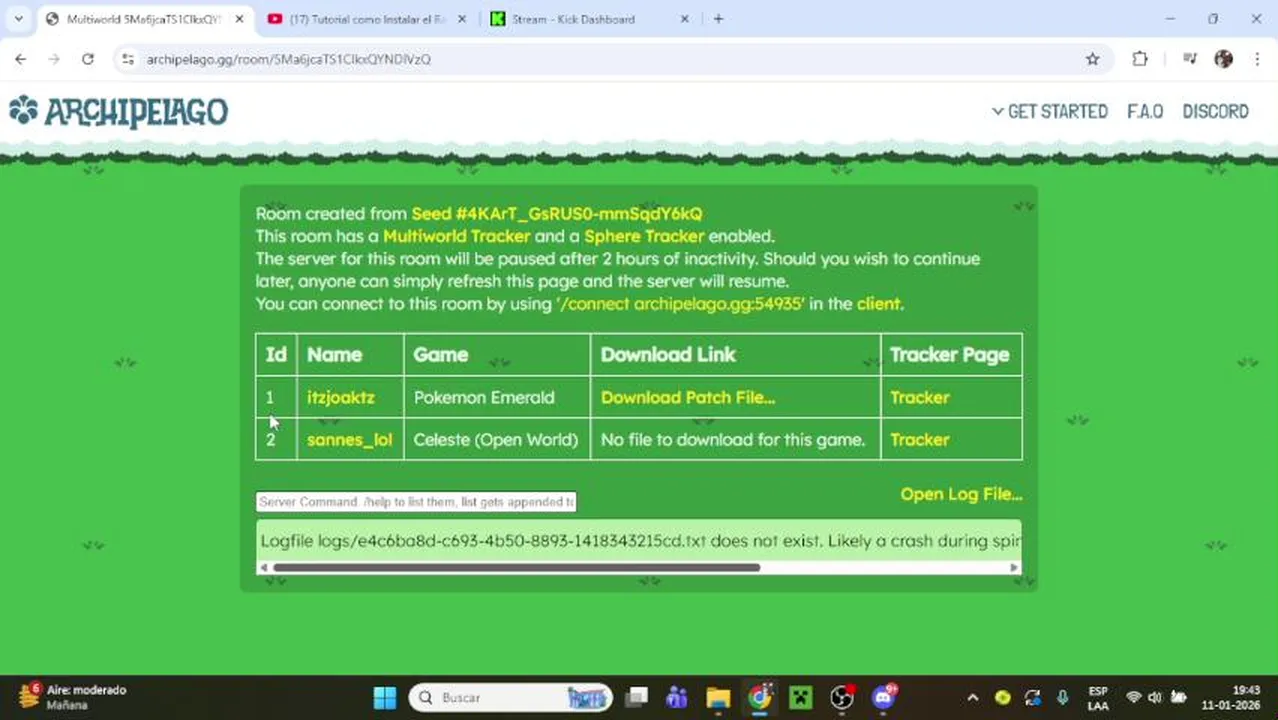Image resolution: width=1278 pixels, height=720 pixels.
Task: Open the Sphere Tracker link
Action: (x=644, y=236)
